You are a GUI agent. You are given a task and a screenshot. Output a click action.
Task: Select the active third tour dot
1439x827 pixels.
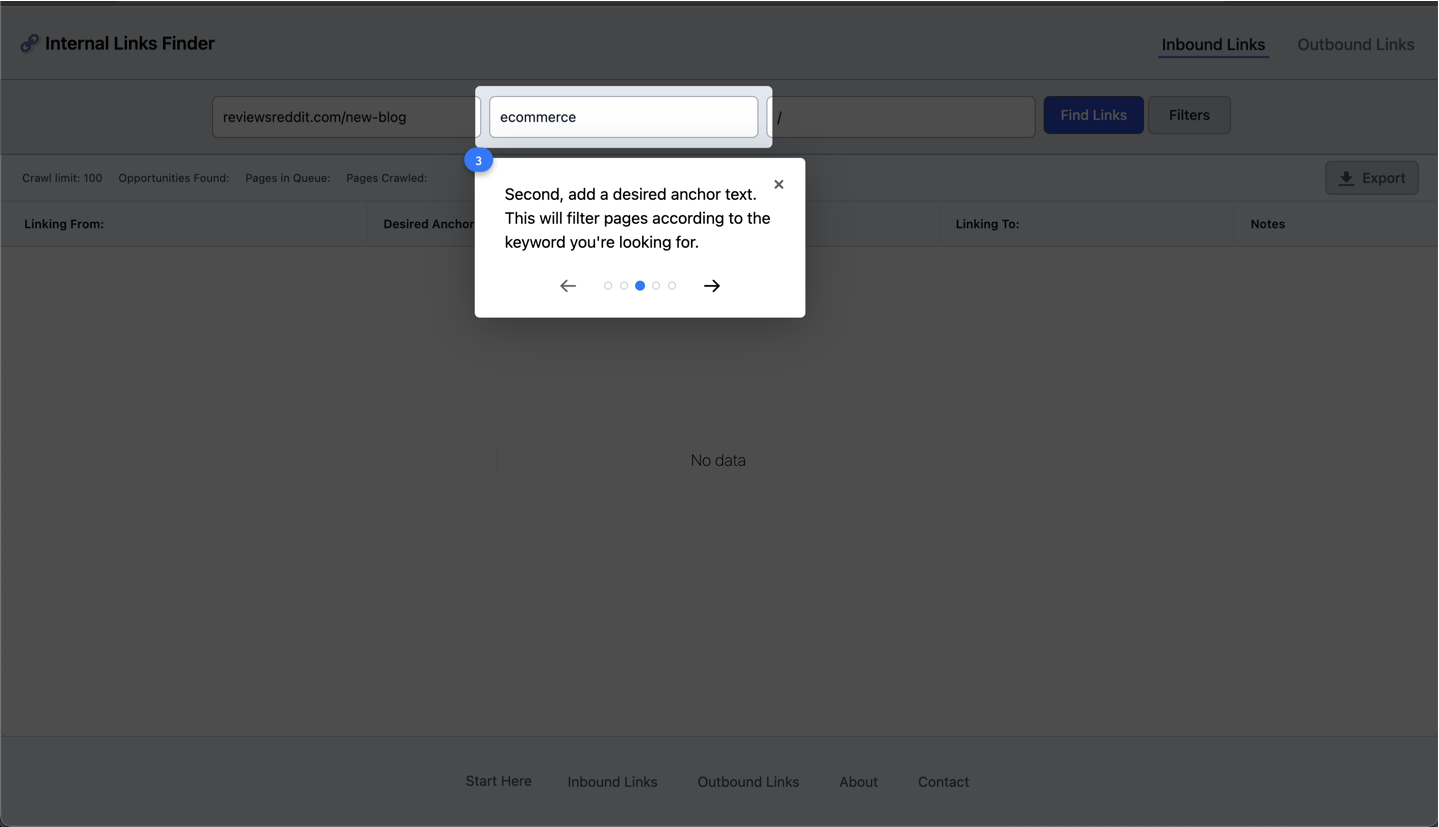[640, 286]
